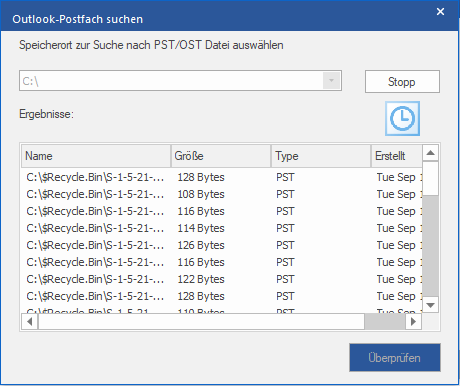
Task: Click PST type in the 122 Bytes row
Action: click(285, 279)
